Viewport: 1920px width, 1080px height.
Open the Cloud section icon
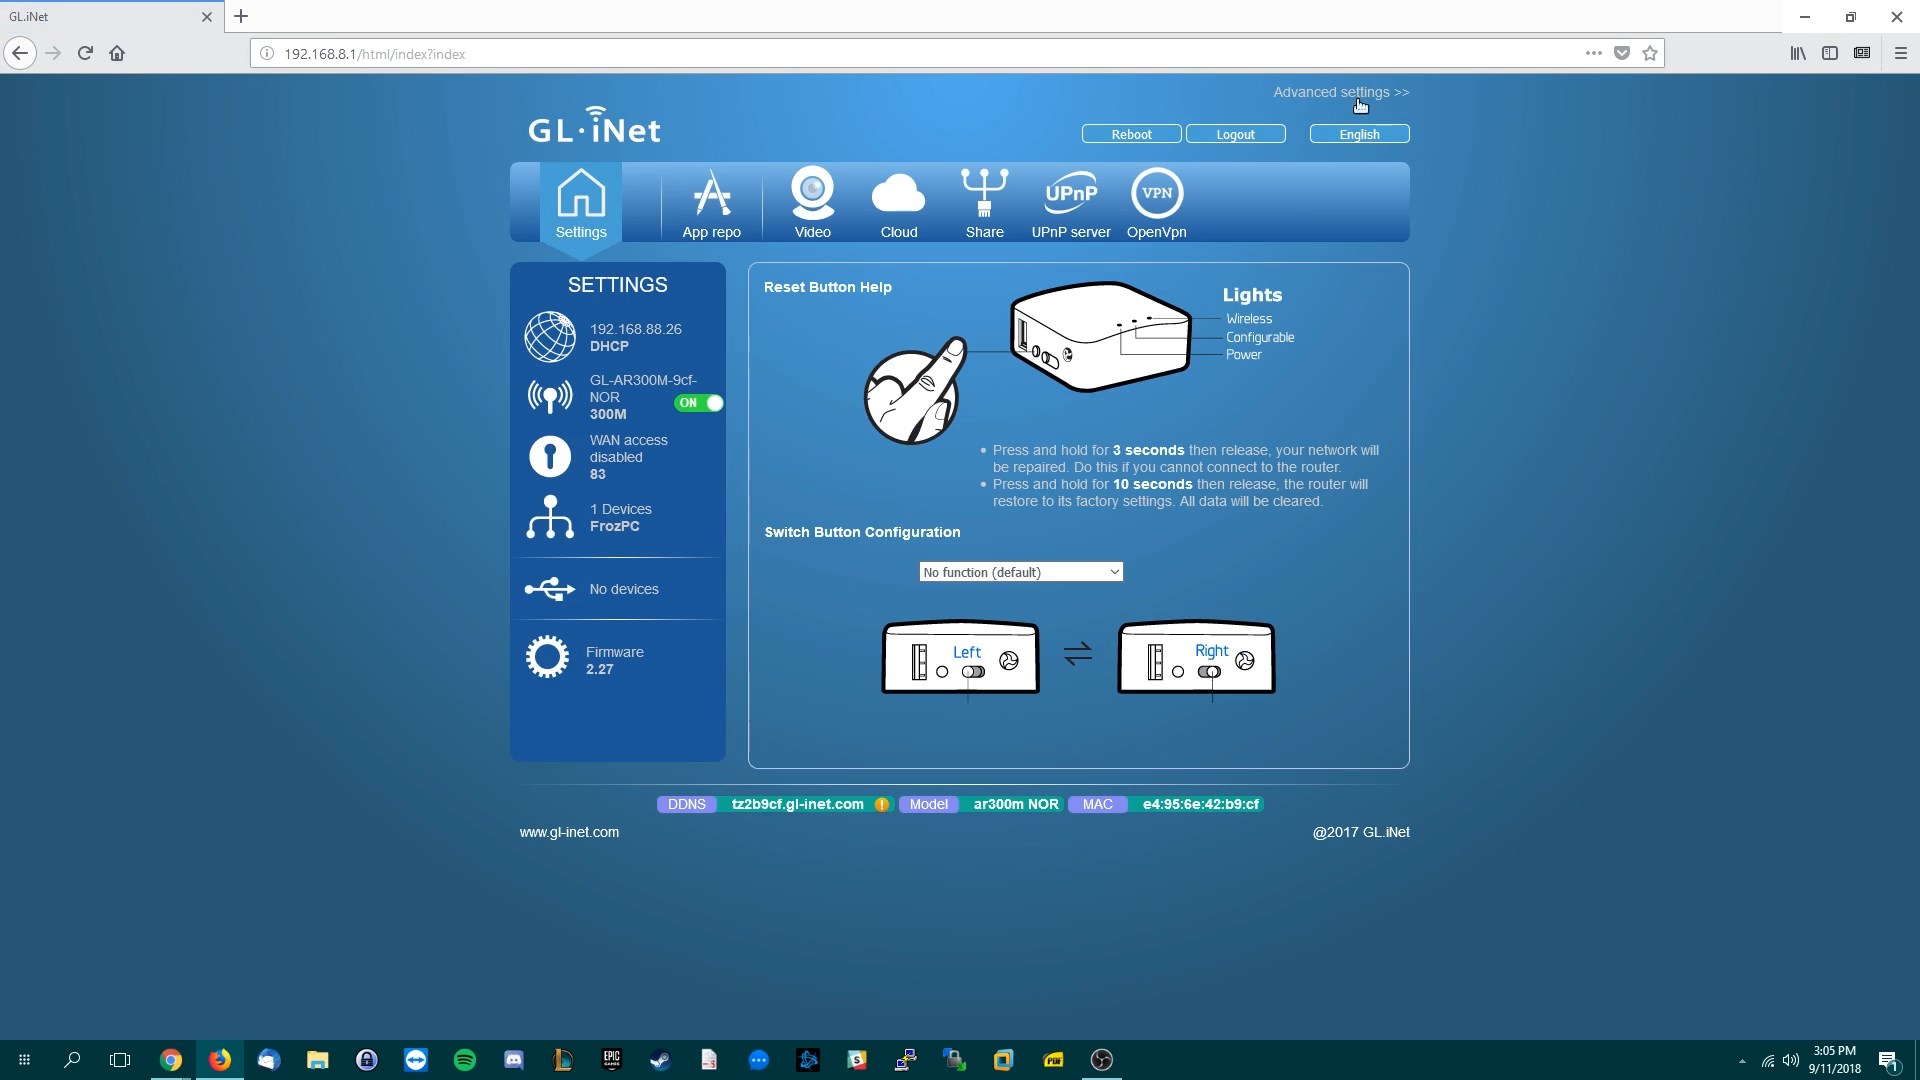[x=898, y=195]
